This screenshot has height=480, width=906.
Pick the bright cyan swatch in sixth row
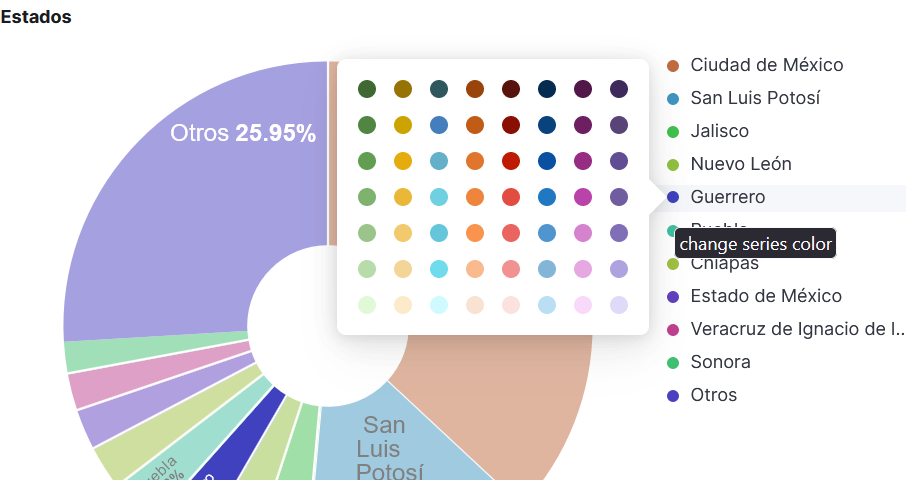click(439, 269)
